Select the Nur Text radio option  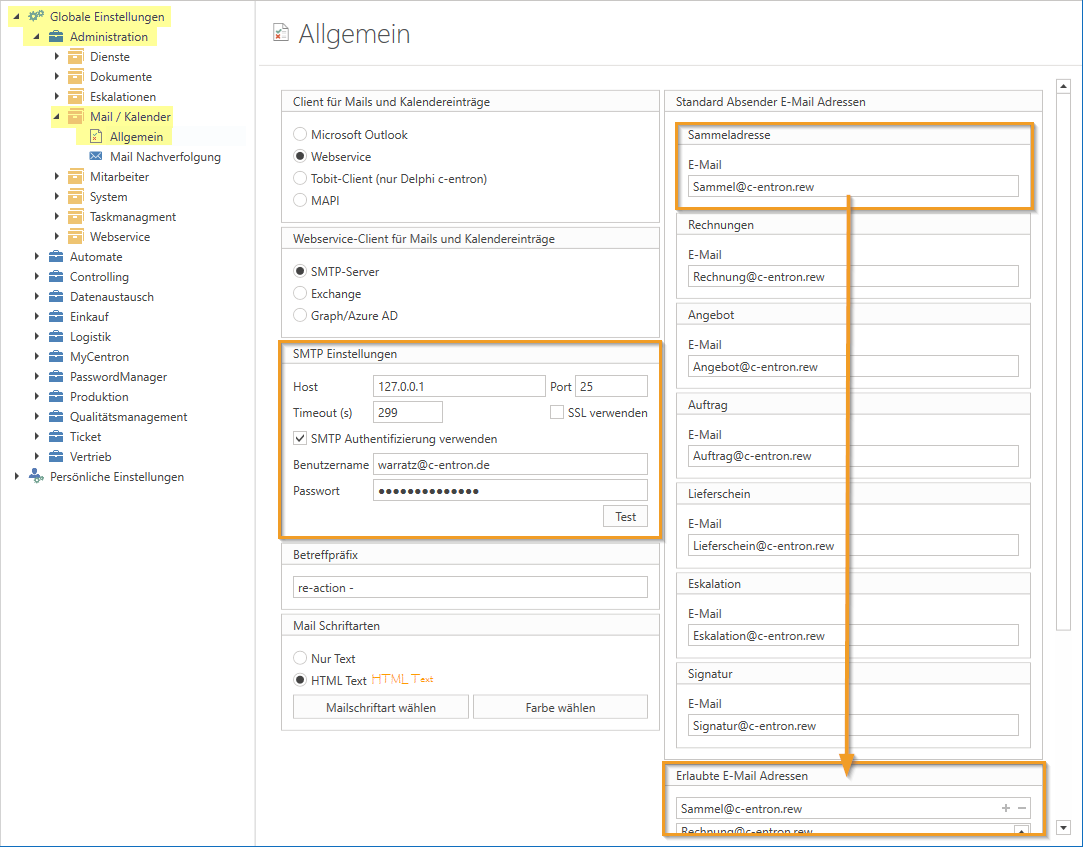pyautogui.click(x=300, y=659)
